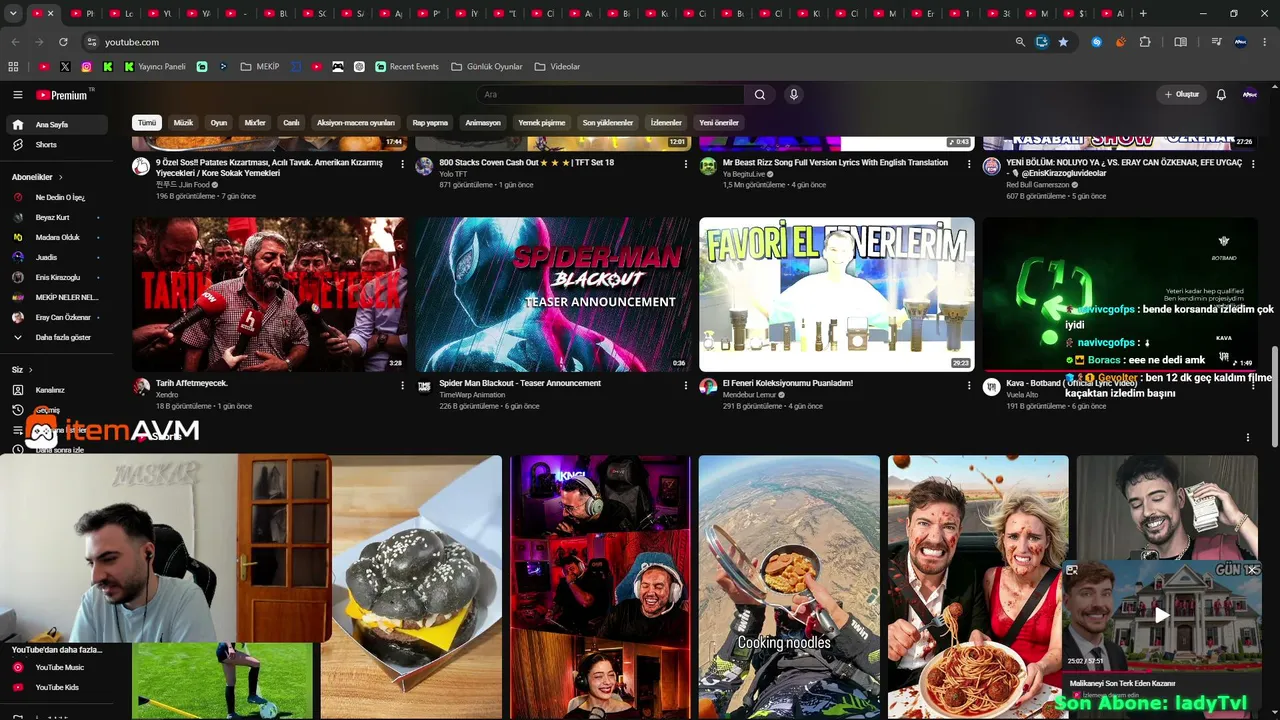This screenshot has height=720, width=1280.
Task: Open YouTube Kids link
Action: click(x=55, y=688)
